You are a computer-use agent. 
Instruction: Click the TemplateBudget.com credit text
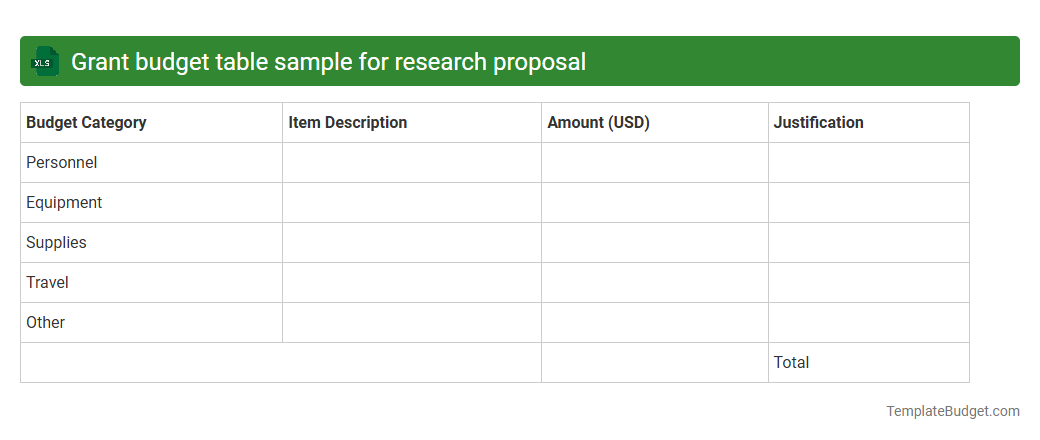tap(953, 411)
